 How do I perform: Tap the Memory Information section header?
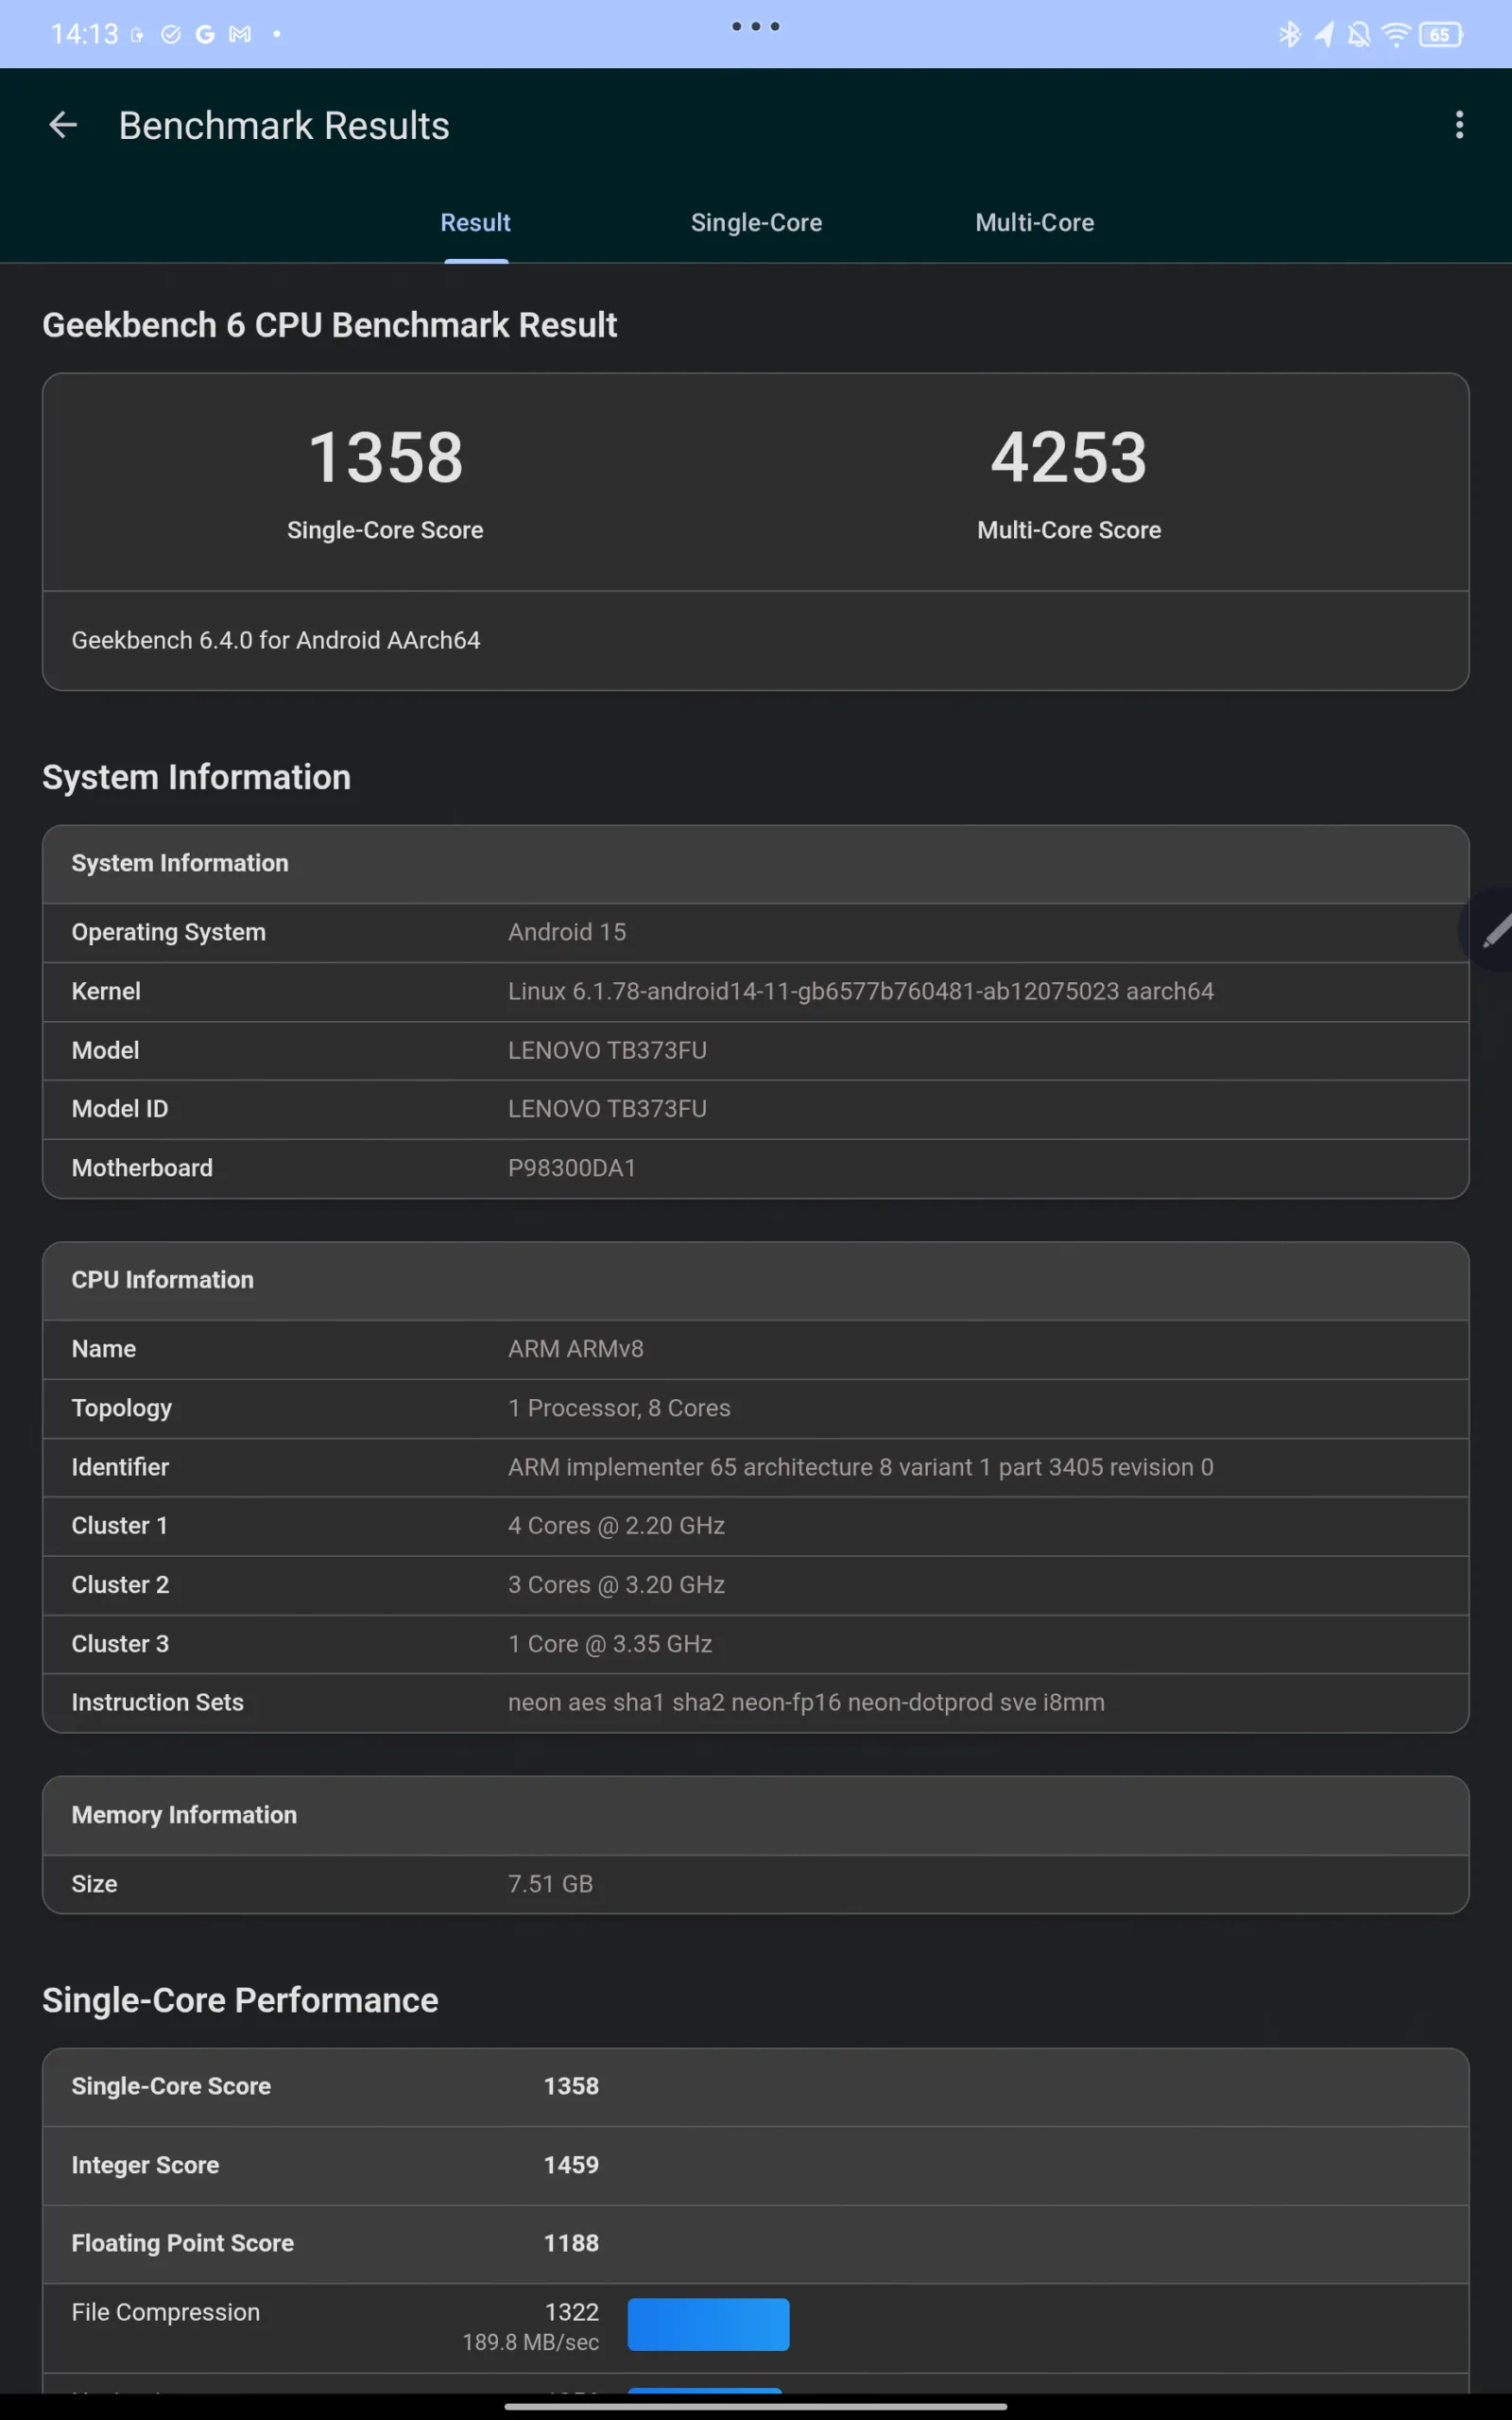756,1815
